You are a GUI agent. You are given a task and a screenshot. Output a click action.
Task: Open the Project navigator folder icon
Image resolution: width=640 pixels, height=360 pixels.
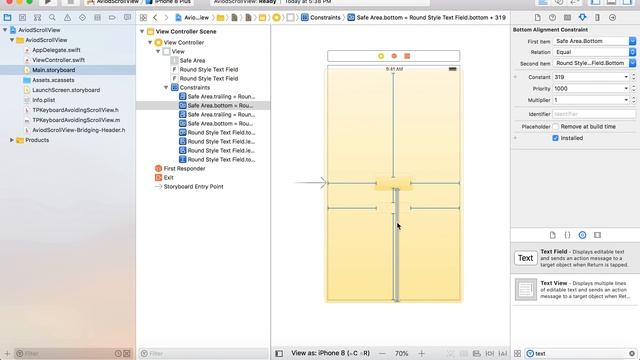(x=7, y=18)
